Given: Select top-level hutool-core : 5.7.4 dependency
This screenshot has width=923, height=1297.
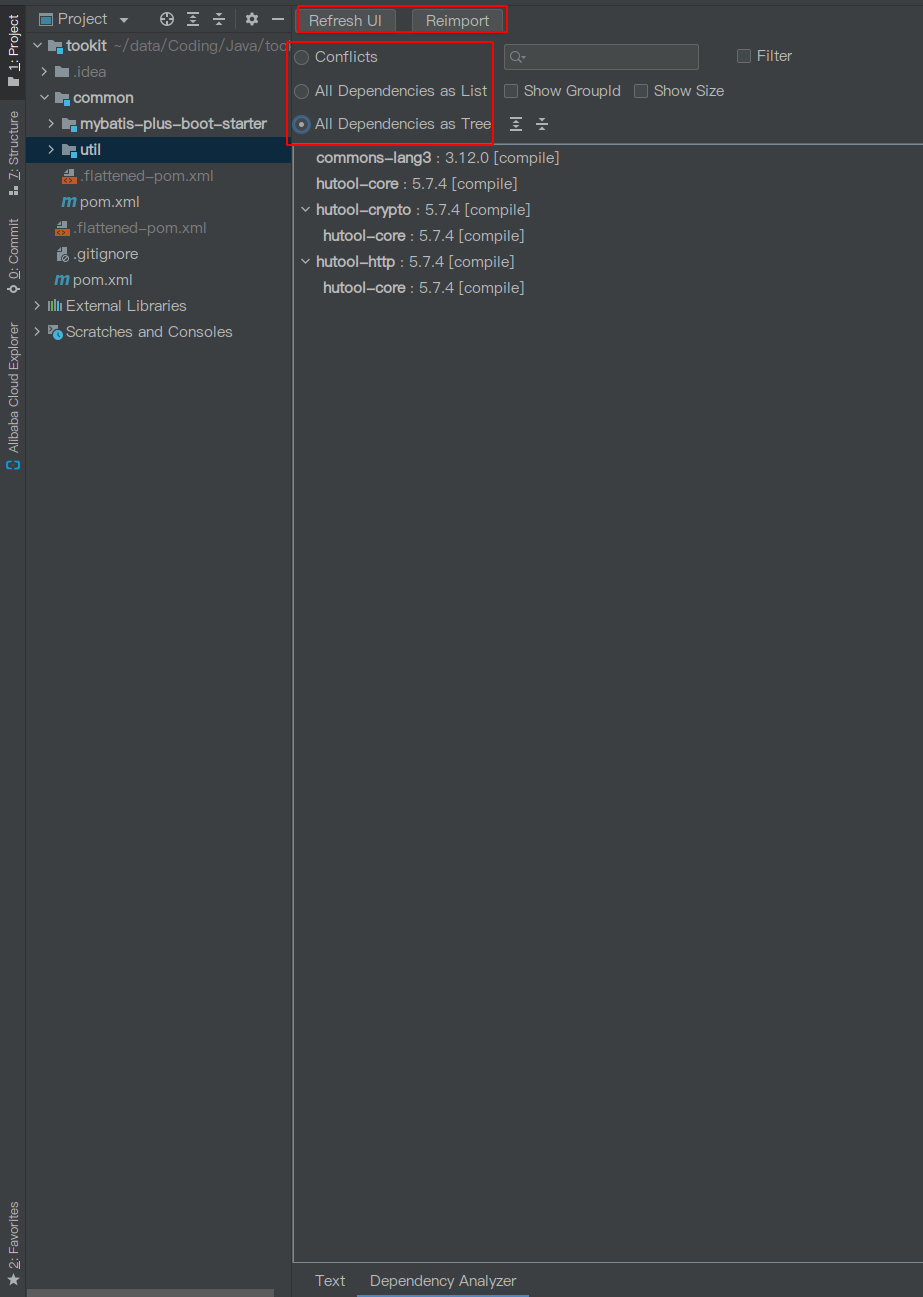Looking at the screenshot, I should [x=416, y=184].
